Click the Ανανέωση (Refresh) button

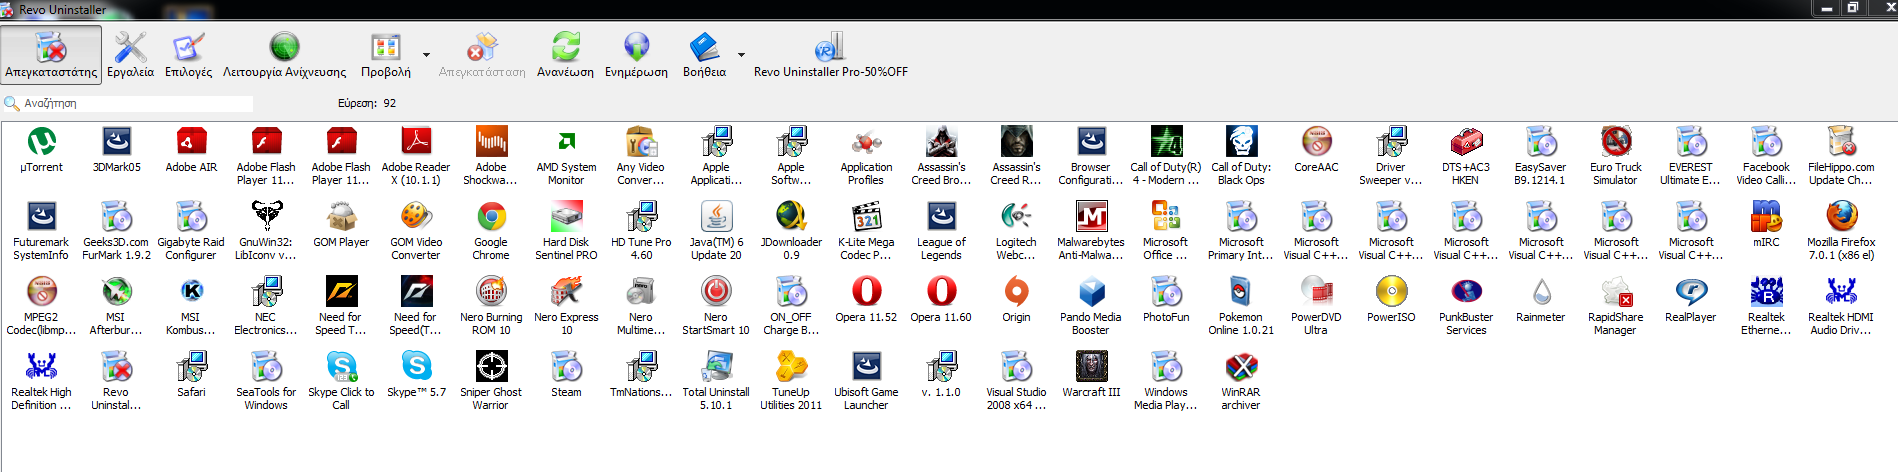pyautogui.click(x=565, y=54)
